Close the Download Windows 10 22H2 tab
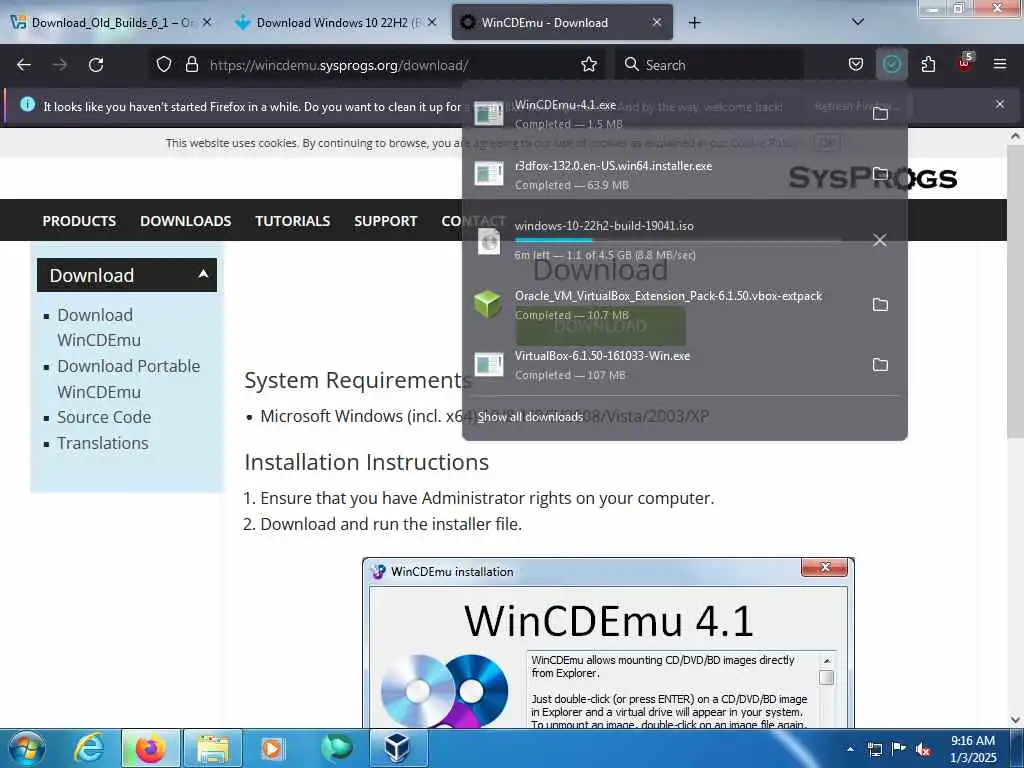Screen dimensions: 1024x768 pyautogui.click(x=432, y=22)
